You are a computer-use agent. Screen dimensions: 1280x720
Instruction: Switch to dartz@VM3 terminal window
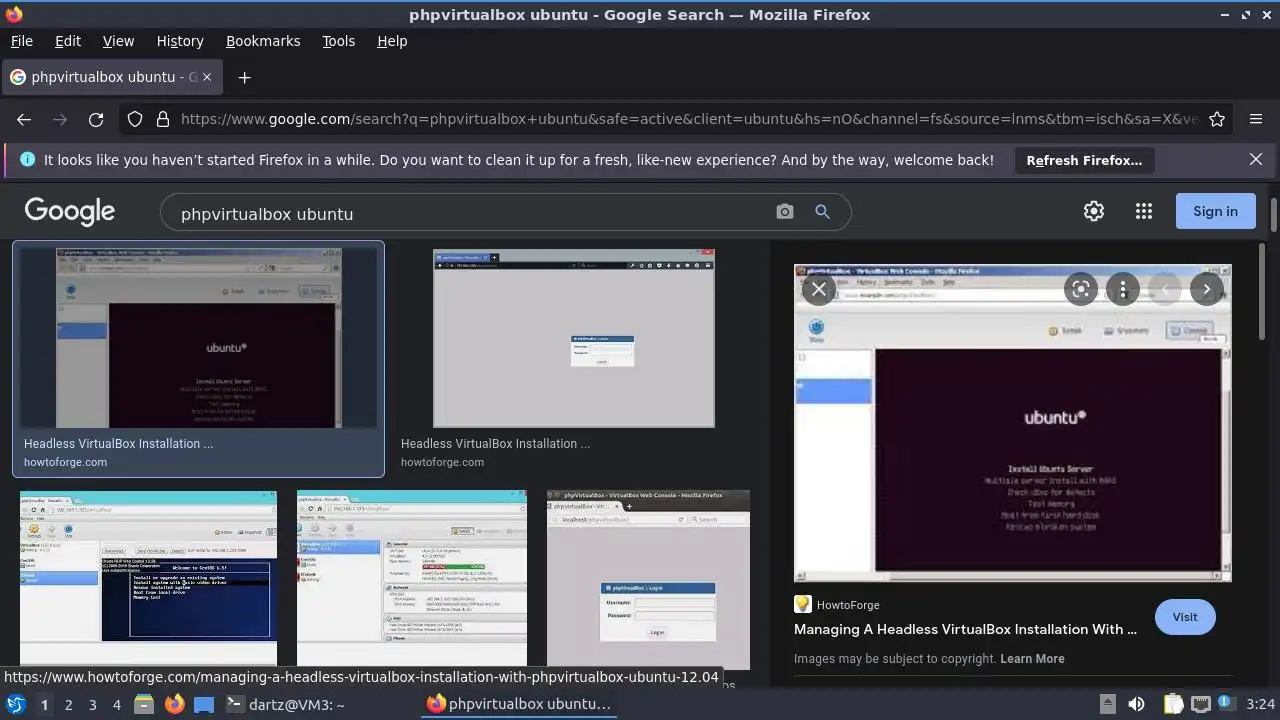click(285, 704)
